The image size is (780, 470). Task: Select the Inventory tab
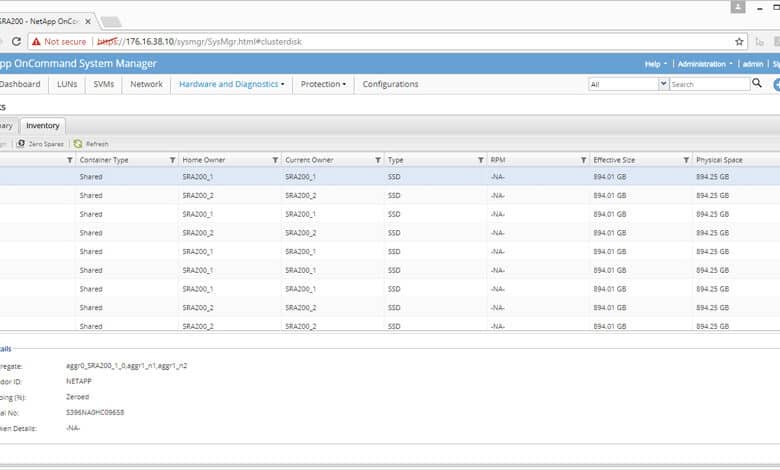tap(43, 125)
